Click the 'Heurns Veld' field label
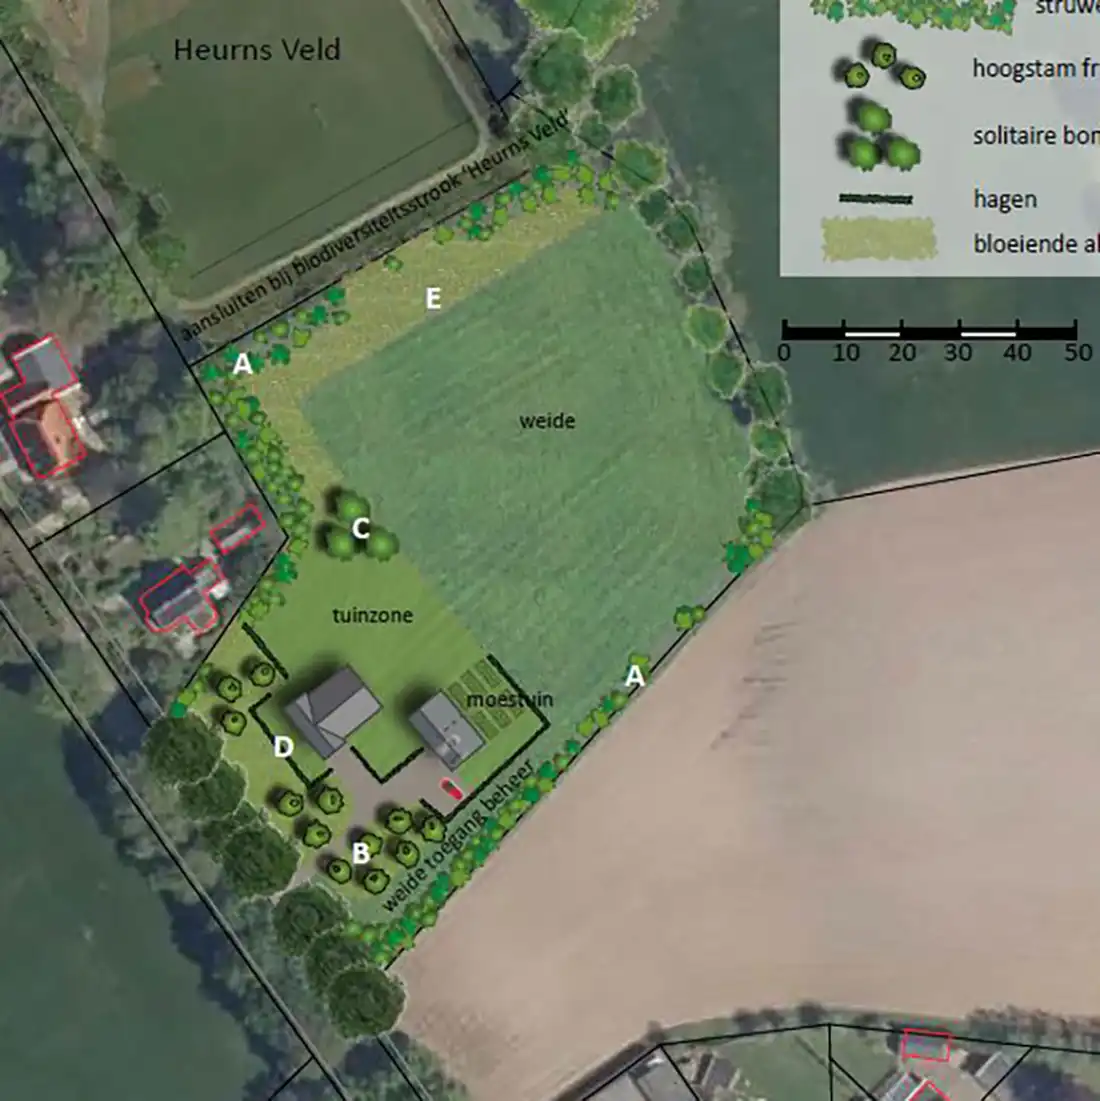Screen dimensions: 1100x1101 (x=257, y=50)
